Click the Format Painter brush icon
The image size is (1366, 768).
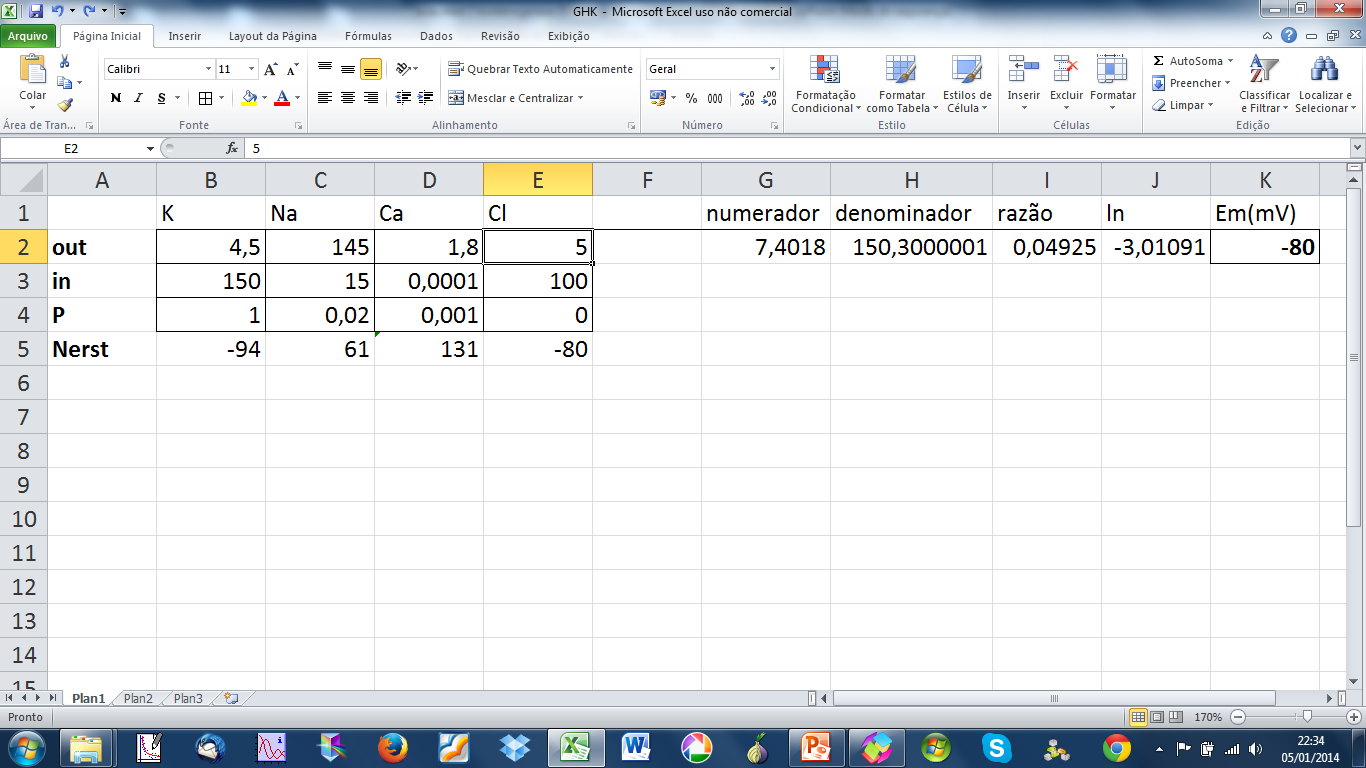tap(65, 104)
